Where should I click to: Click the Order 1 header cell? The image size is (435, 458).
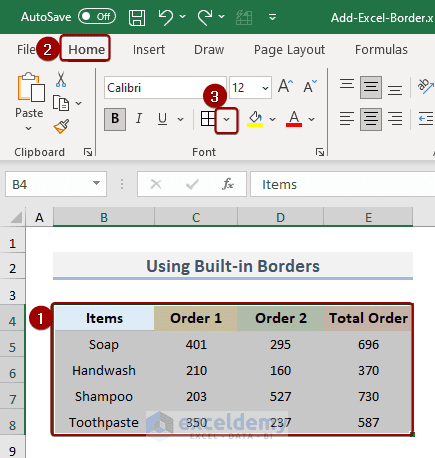click(x=196, y=318)
